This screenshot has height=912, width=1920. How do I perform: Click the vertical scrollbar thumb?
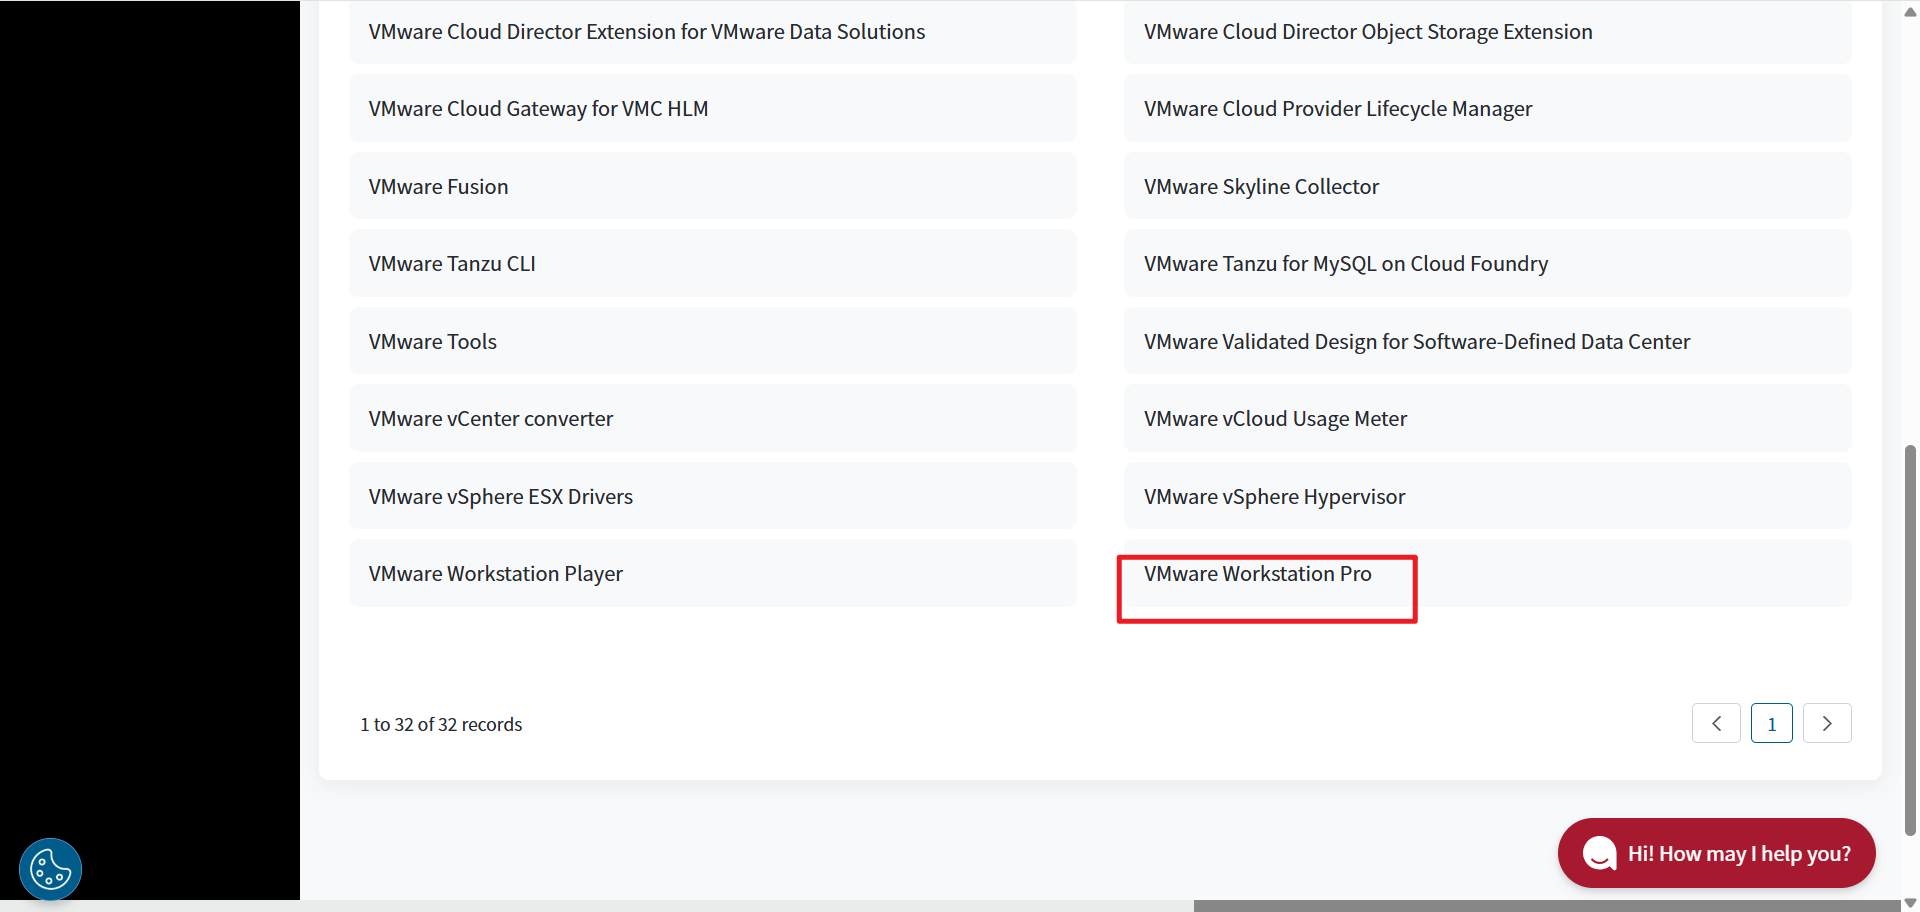(x=1910, y=640)
